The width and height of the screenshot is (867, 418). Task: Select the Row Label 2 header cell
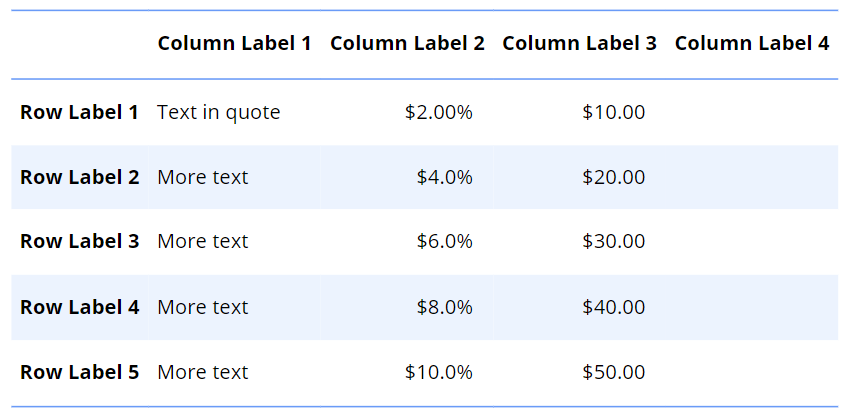point(79,177)
